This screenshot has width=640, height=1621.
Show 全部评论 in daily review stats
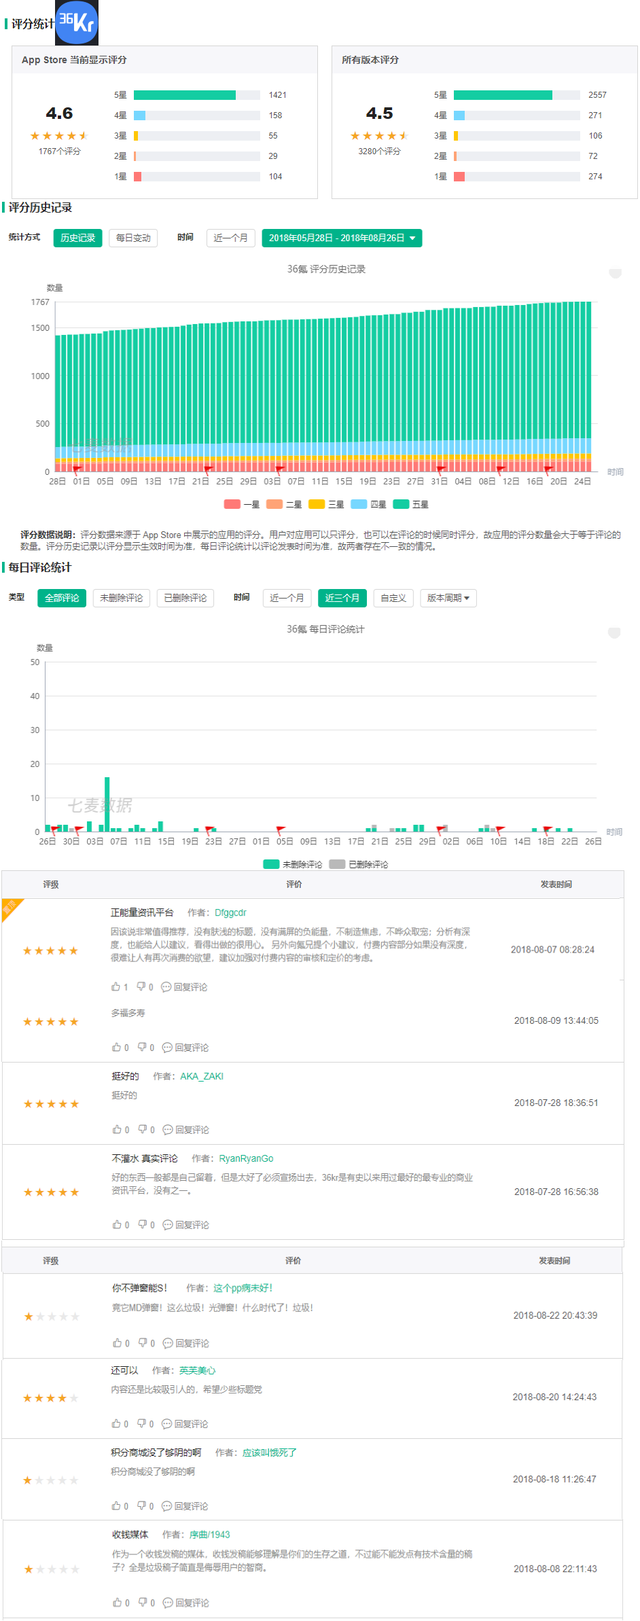tap(62, 598)
